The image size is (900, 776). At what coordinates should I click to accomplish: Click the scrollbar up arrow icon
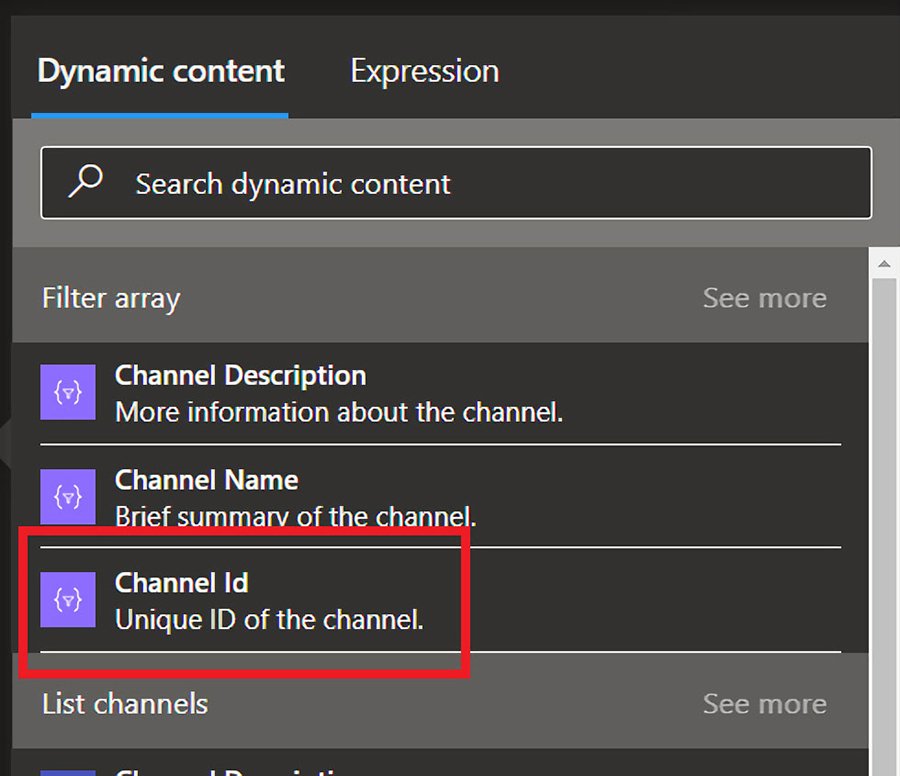coord(884,263)
